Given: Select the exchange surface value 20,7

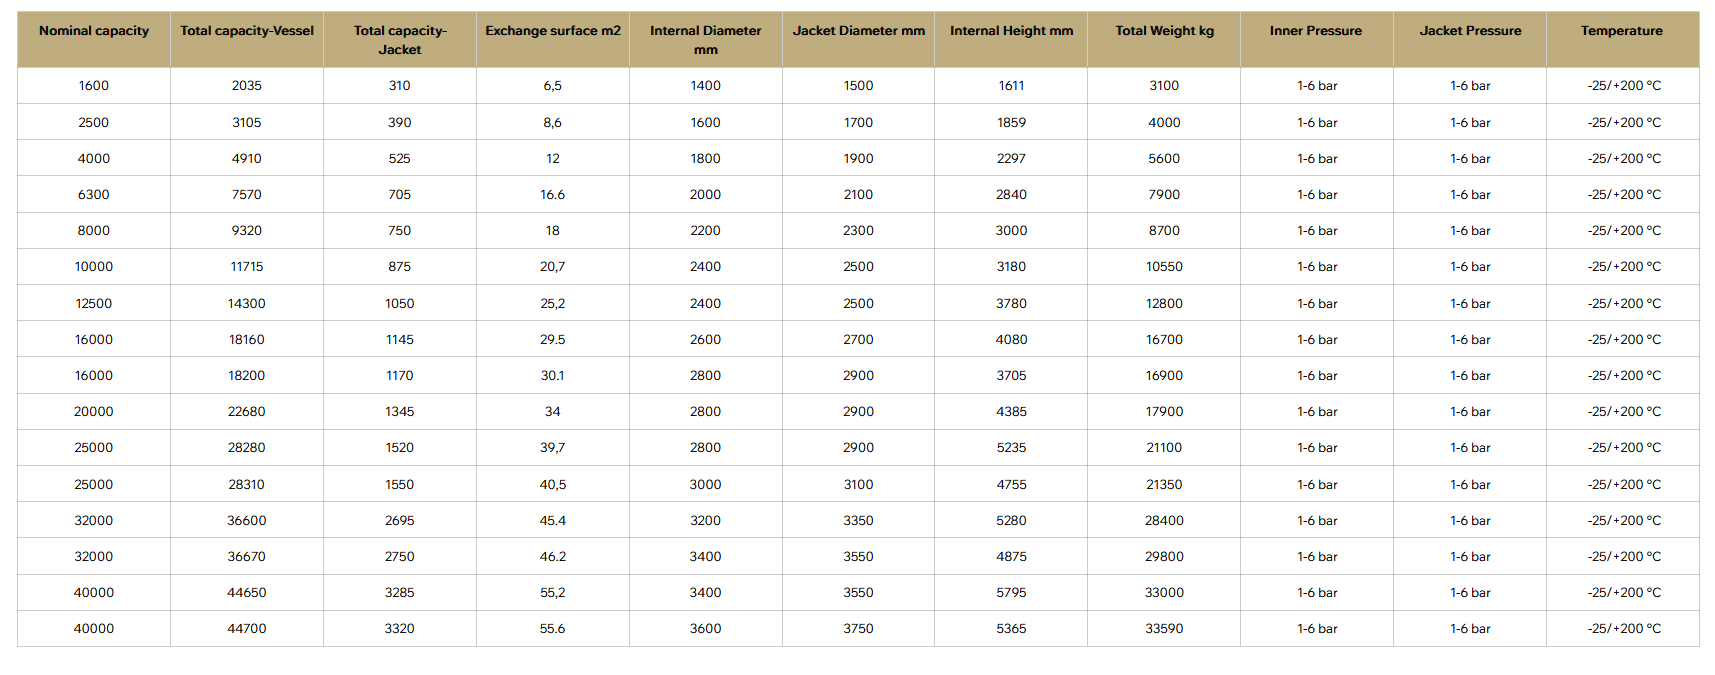Looking at the screenshot, I should click(x=553, y=267).
